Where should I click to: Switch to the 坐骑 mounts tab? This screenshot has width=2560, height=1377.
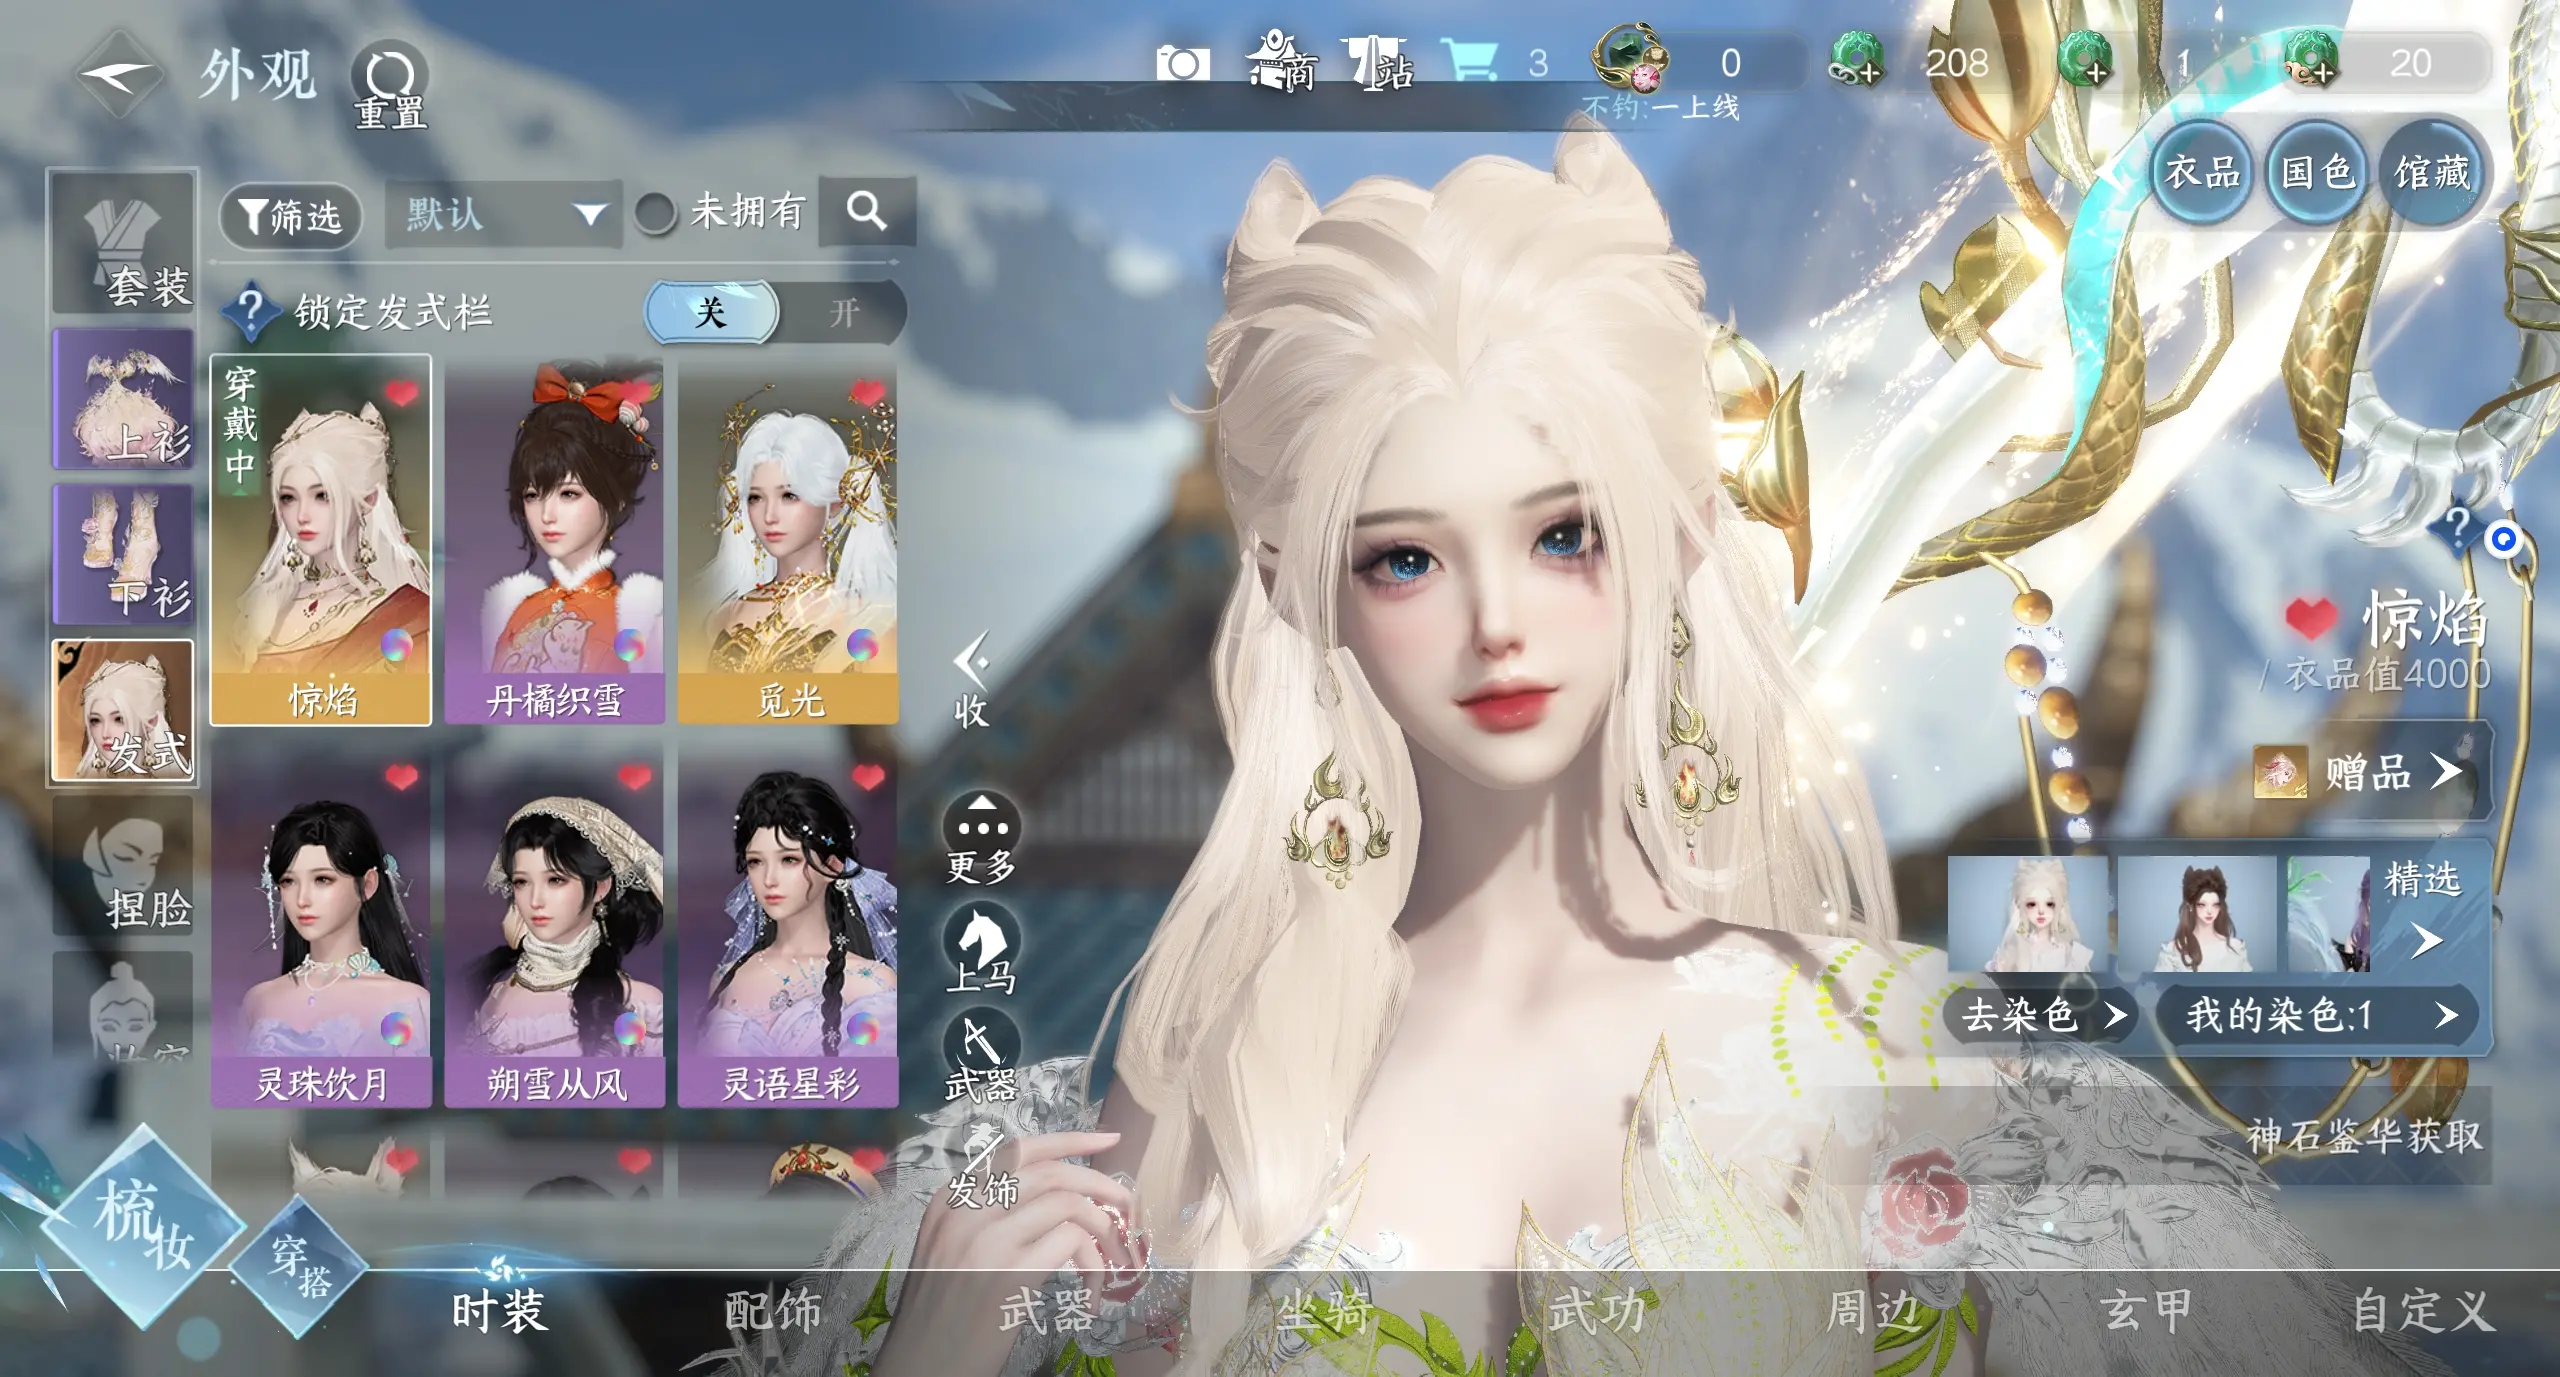(1322, 1310)
